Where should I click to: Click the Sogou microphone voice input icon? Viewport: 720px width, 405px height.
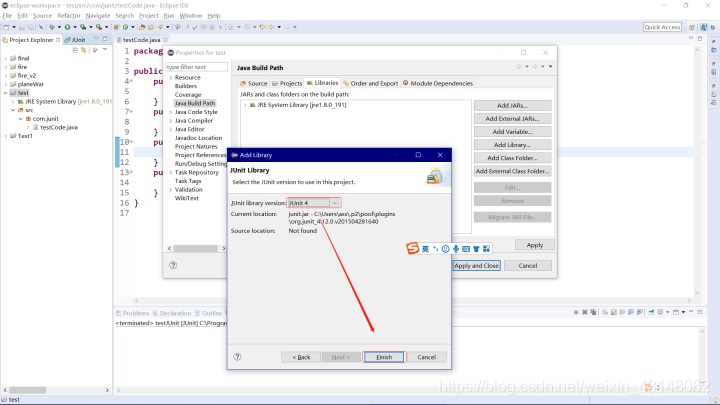(x=456, y=249)
